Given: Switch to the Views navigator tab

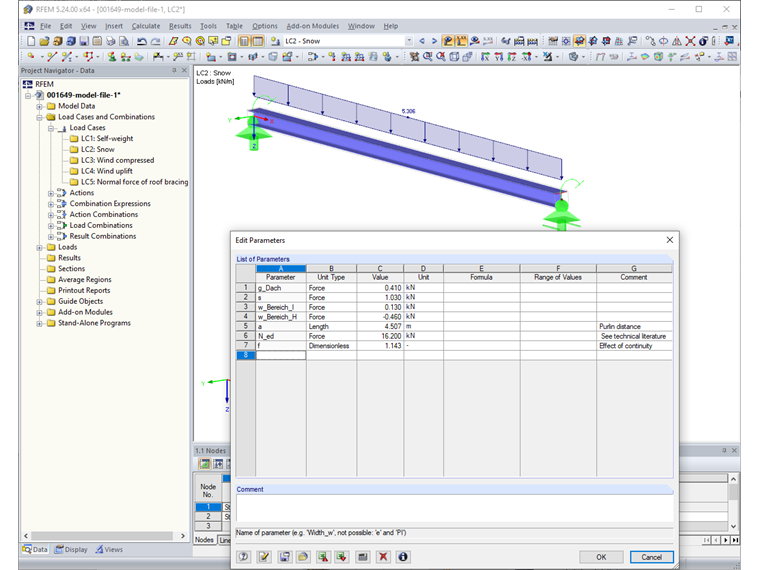Looking at the screenshot, I should (109, 549).
